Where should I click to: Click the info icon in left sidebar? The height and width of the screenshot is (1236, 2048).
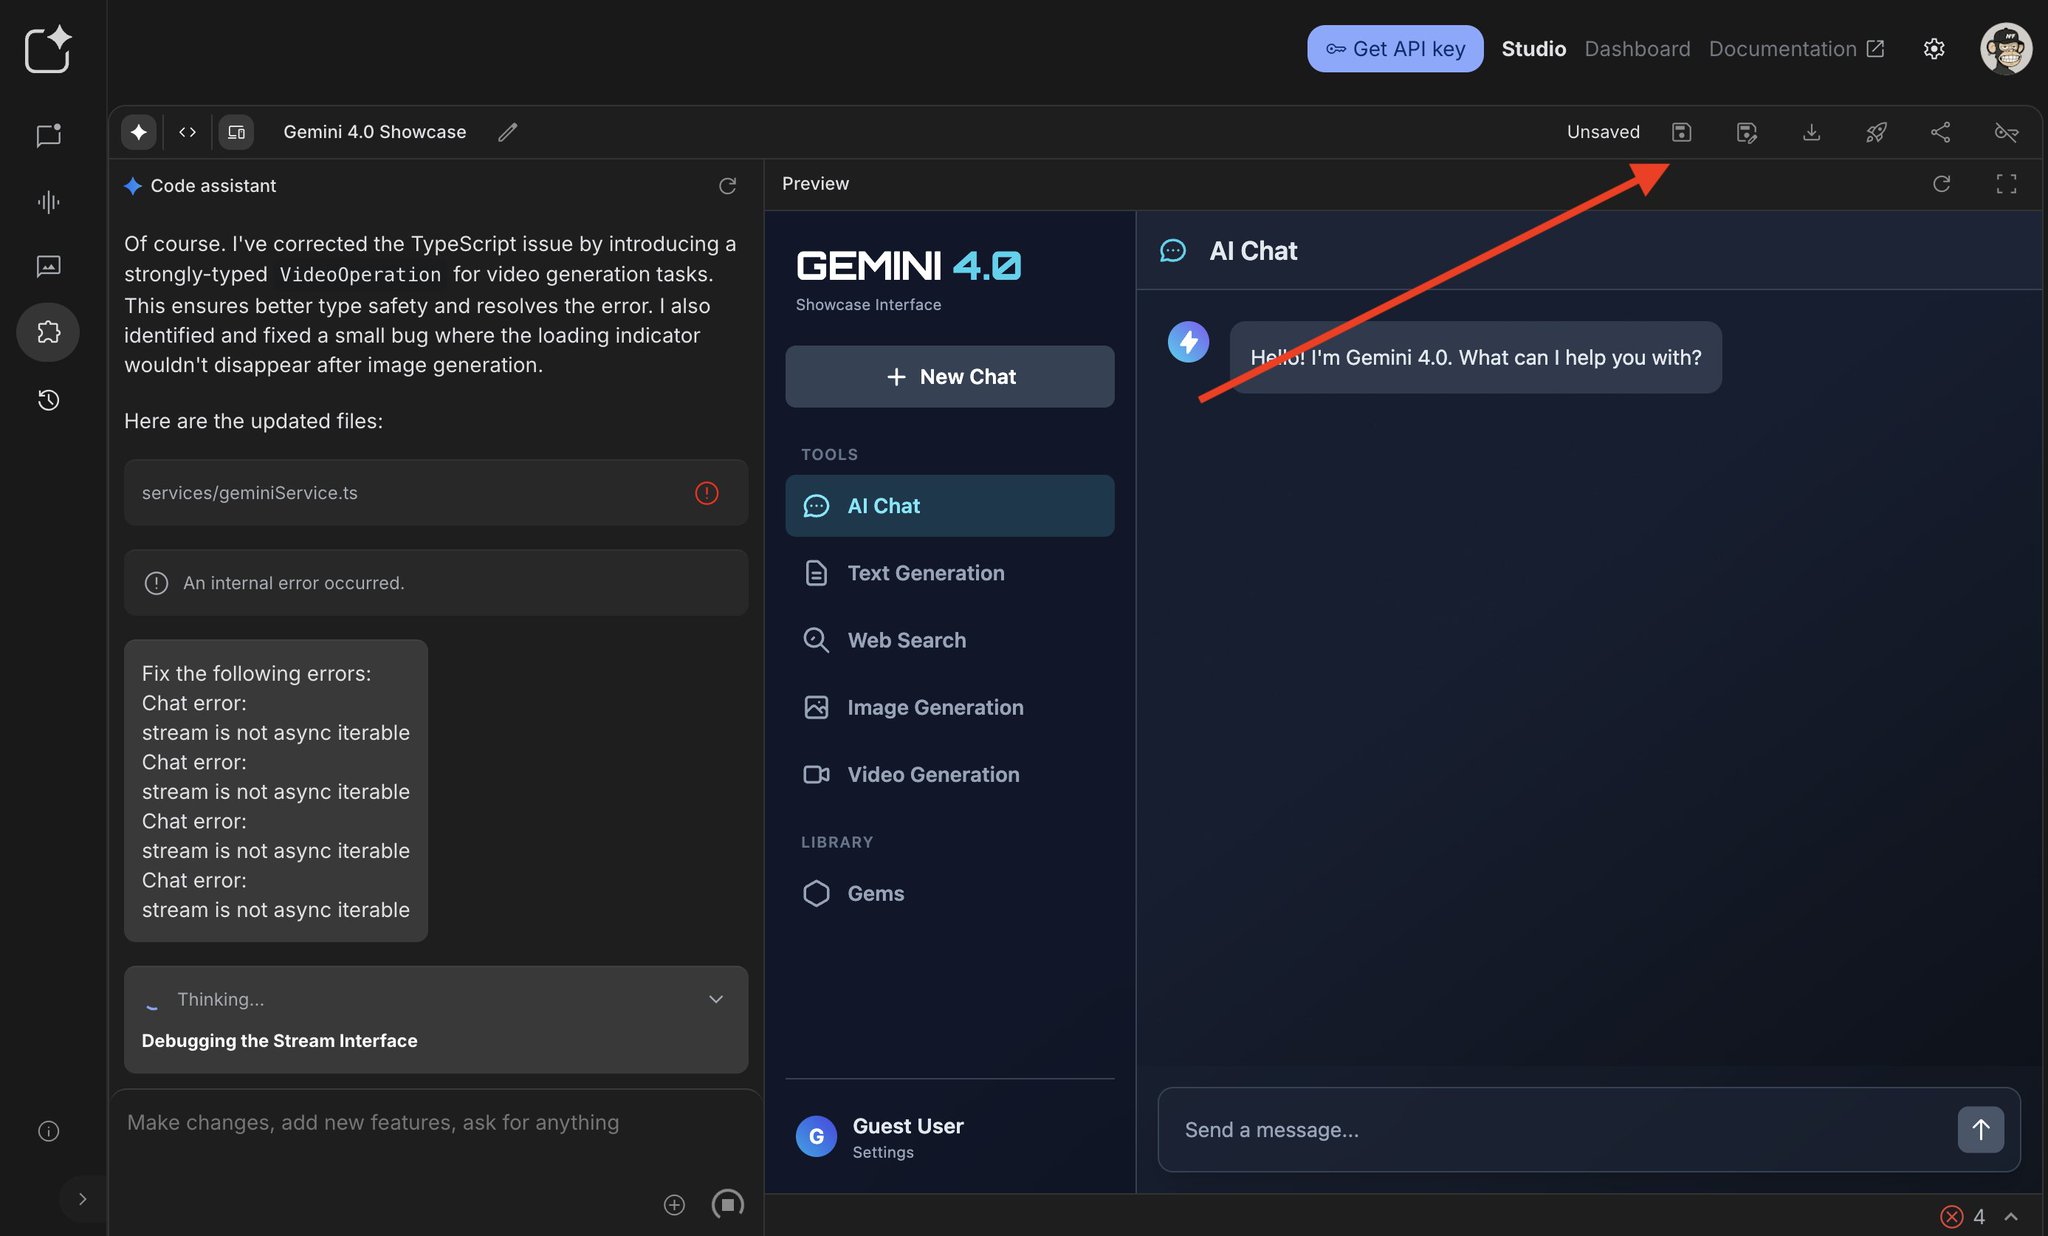click(x=48, y=1131)
